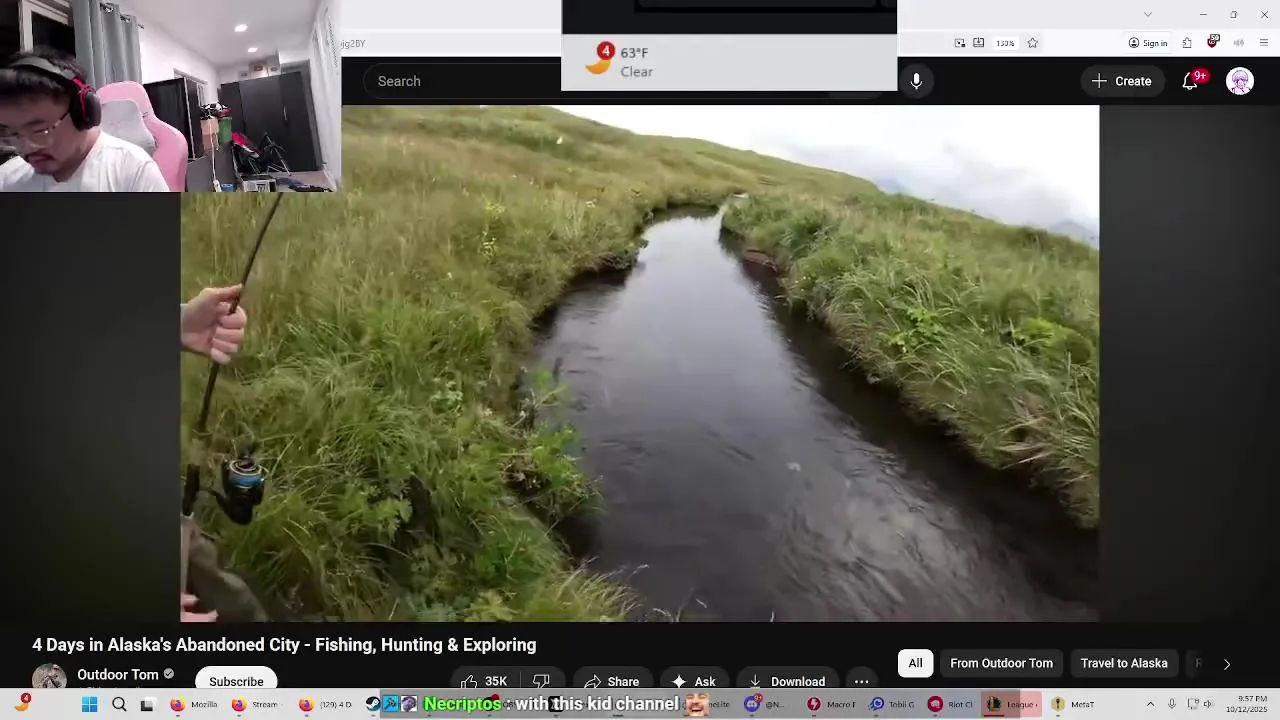The image size is (1280, 720).
Task: Open the Outdoor Tom channel avatar
Action: click(x=49, y=679)
